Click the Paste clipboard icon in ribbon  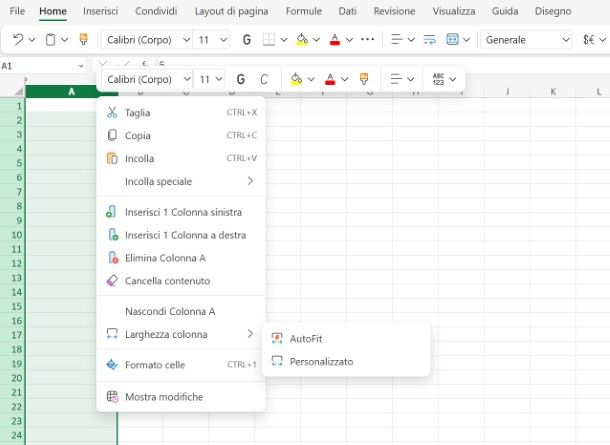51,40
